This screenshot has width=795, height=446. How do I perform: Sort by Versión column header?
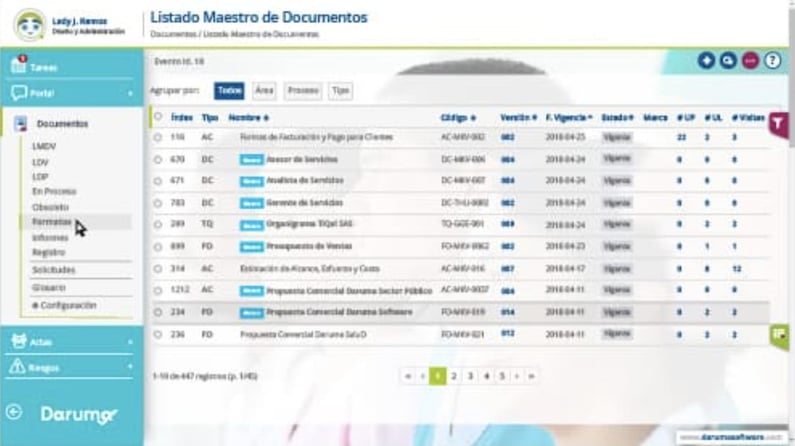click(x=518, y=118)
